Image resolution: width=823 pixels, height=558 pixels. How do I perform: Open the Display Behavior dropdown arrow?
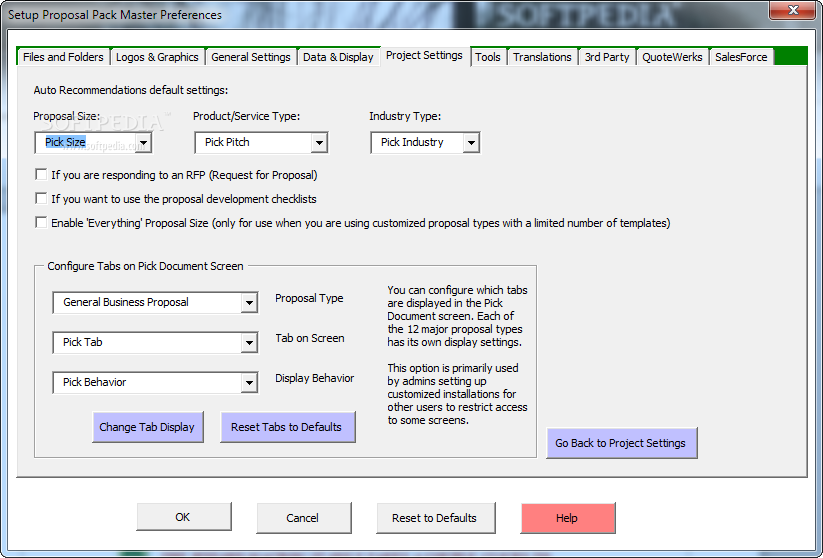249,383
